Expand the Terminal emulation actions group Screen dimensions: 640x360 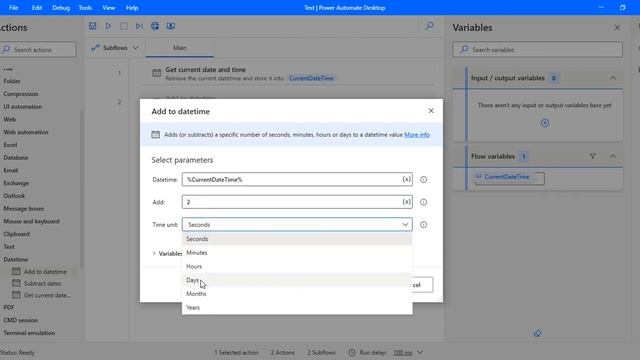29,333
